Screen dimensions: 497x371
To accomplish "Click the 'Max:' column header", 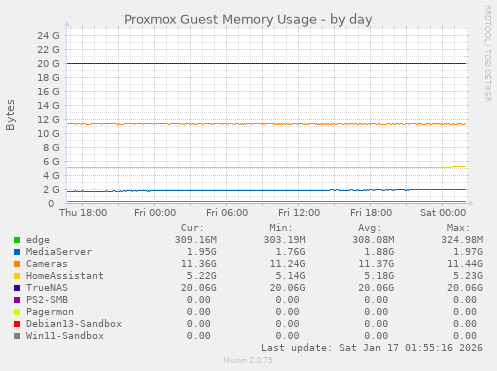I will [x=458, y=228].
